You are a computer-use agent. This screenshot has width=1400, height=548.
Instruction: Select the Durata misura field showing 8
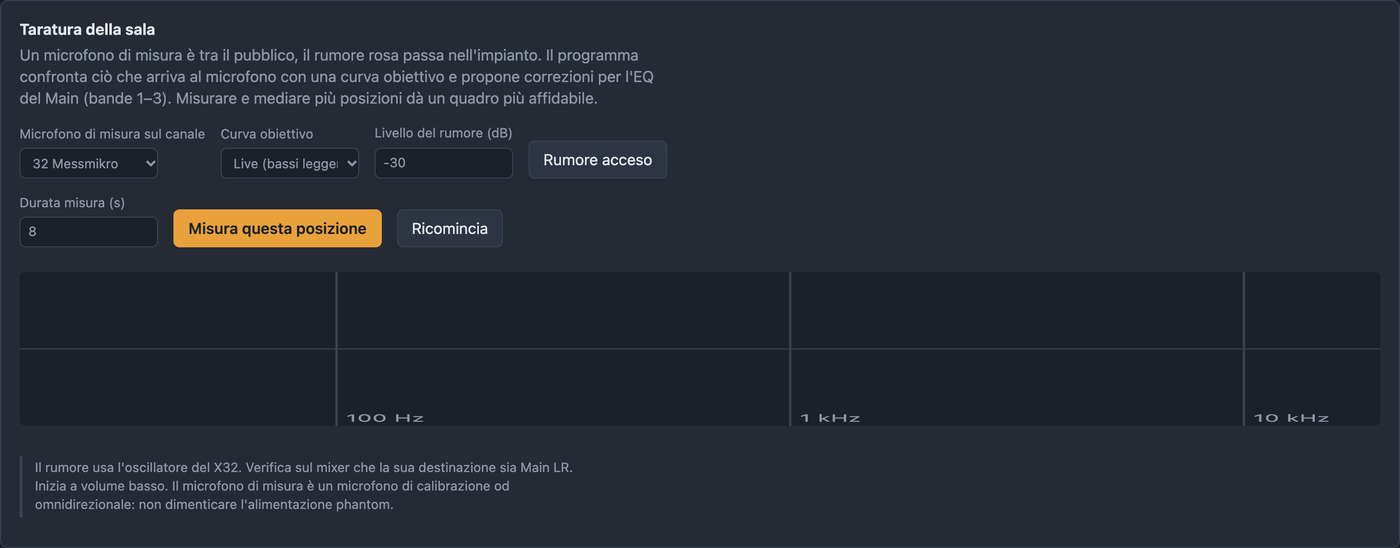(x=88, y=231)
